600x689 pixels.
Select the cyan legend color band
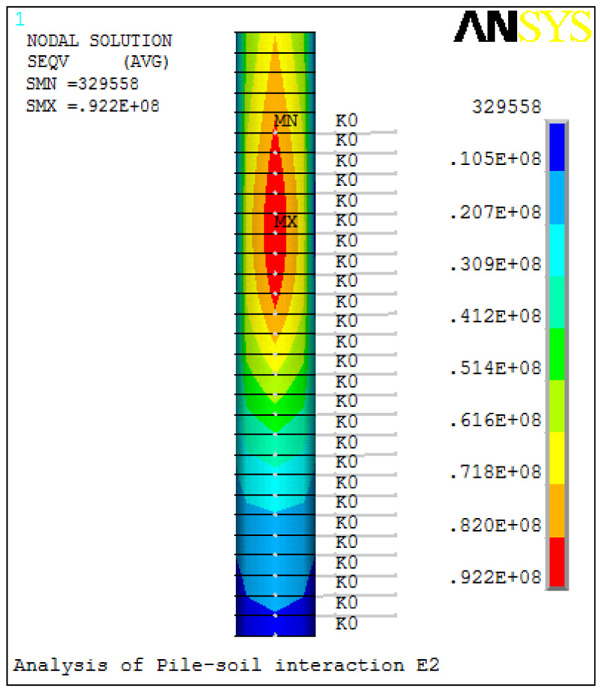[557, 250]
